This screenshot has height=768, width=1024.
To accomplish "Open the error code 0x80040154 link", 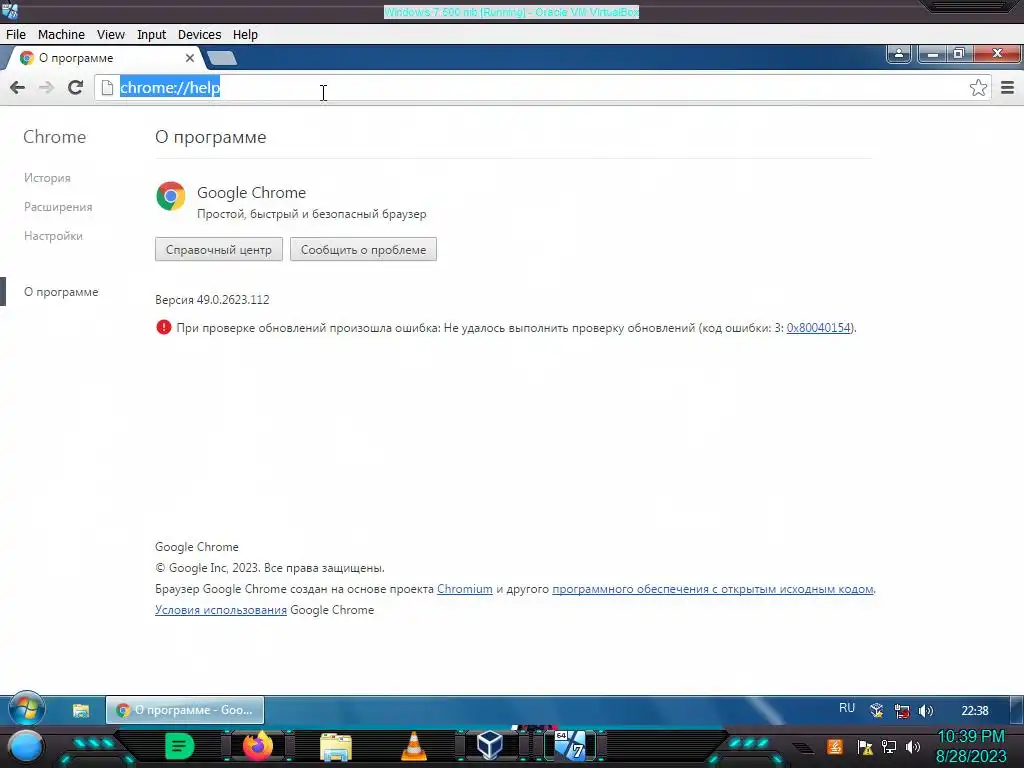I will [x=818, y=328].
